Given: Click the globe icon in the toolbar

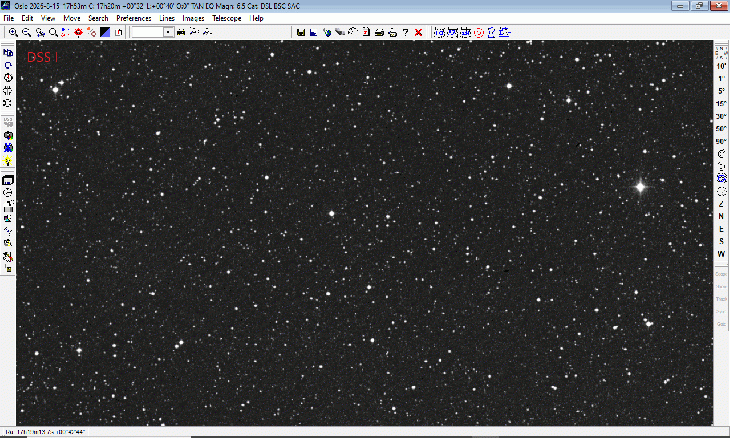Looking at the screenshot, I should tap(327, 32).
